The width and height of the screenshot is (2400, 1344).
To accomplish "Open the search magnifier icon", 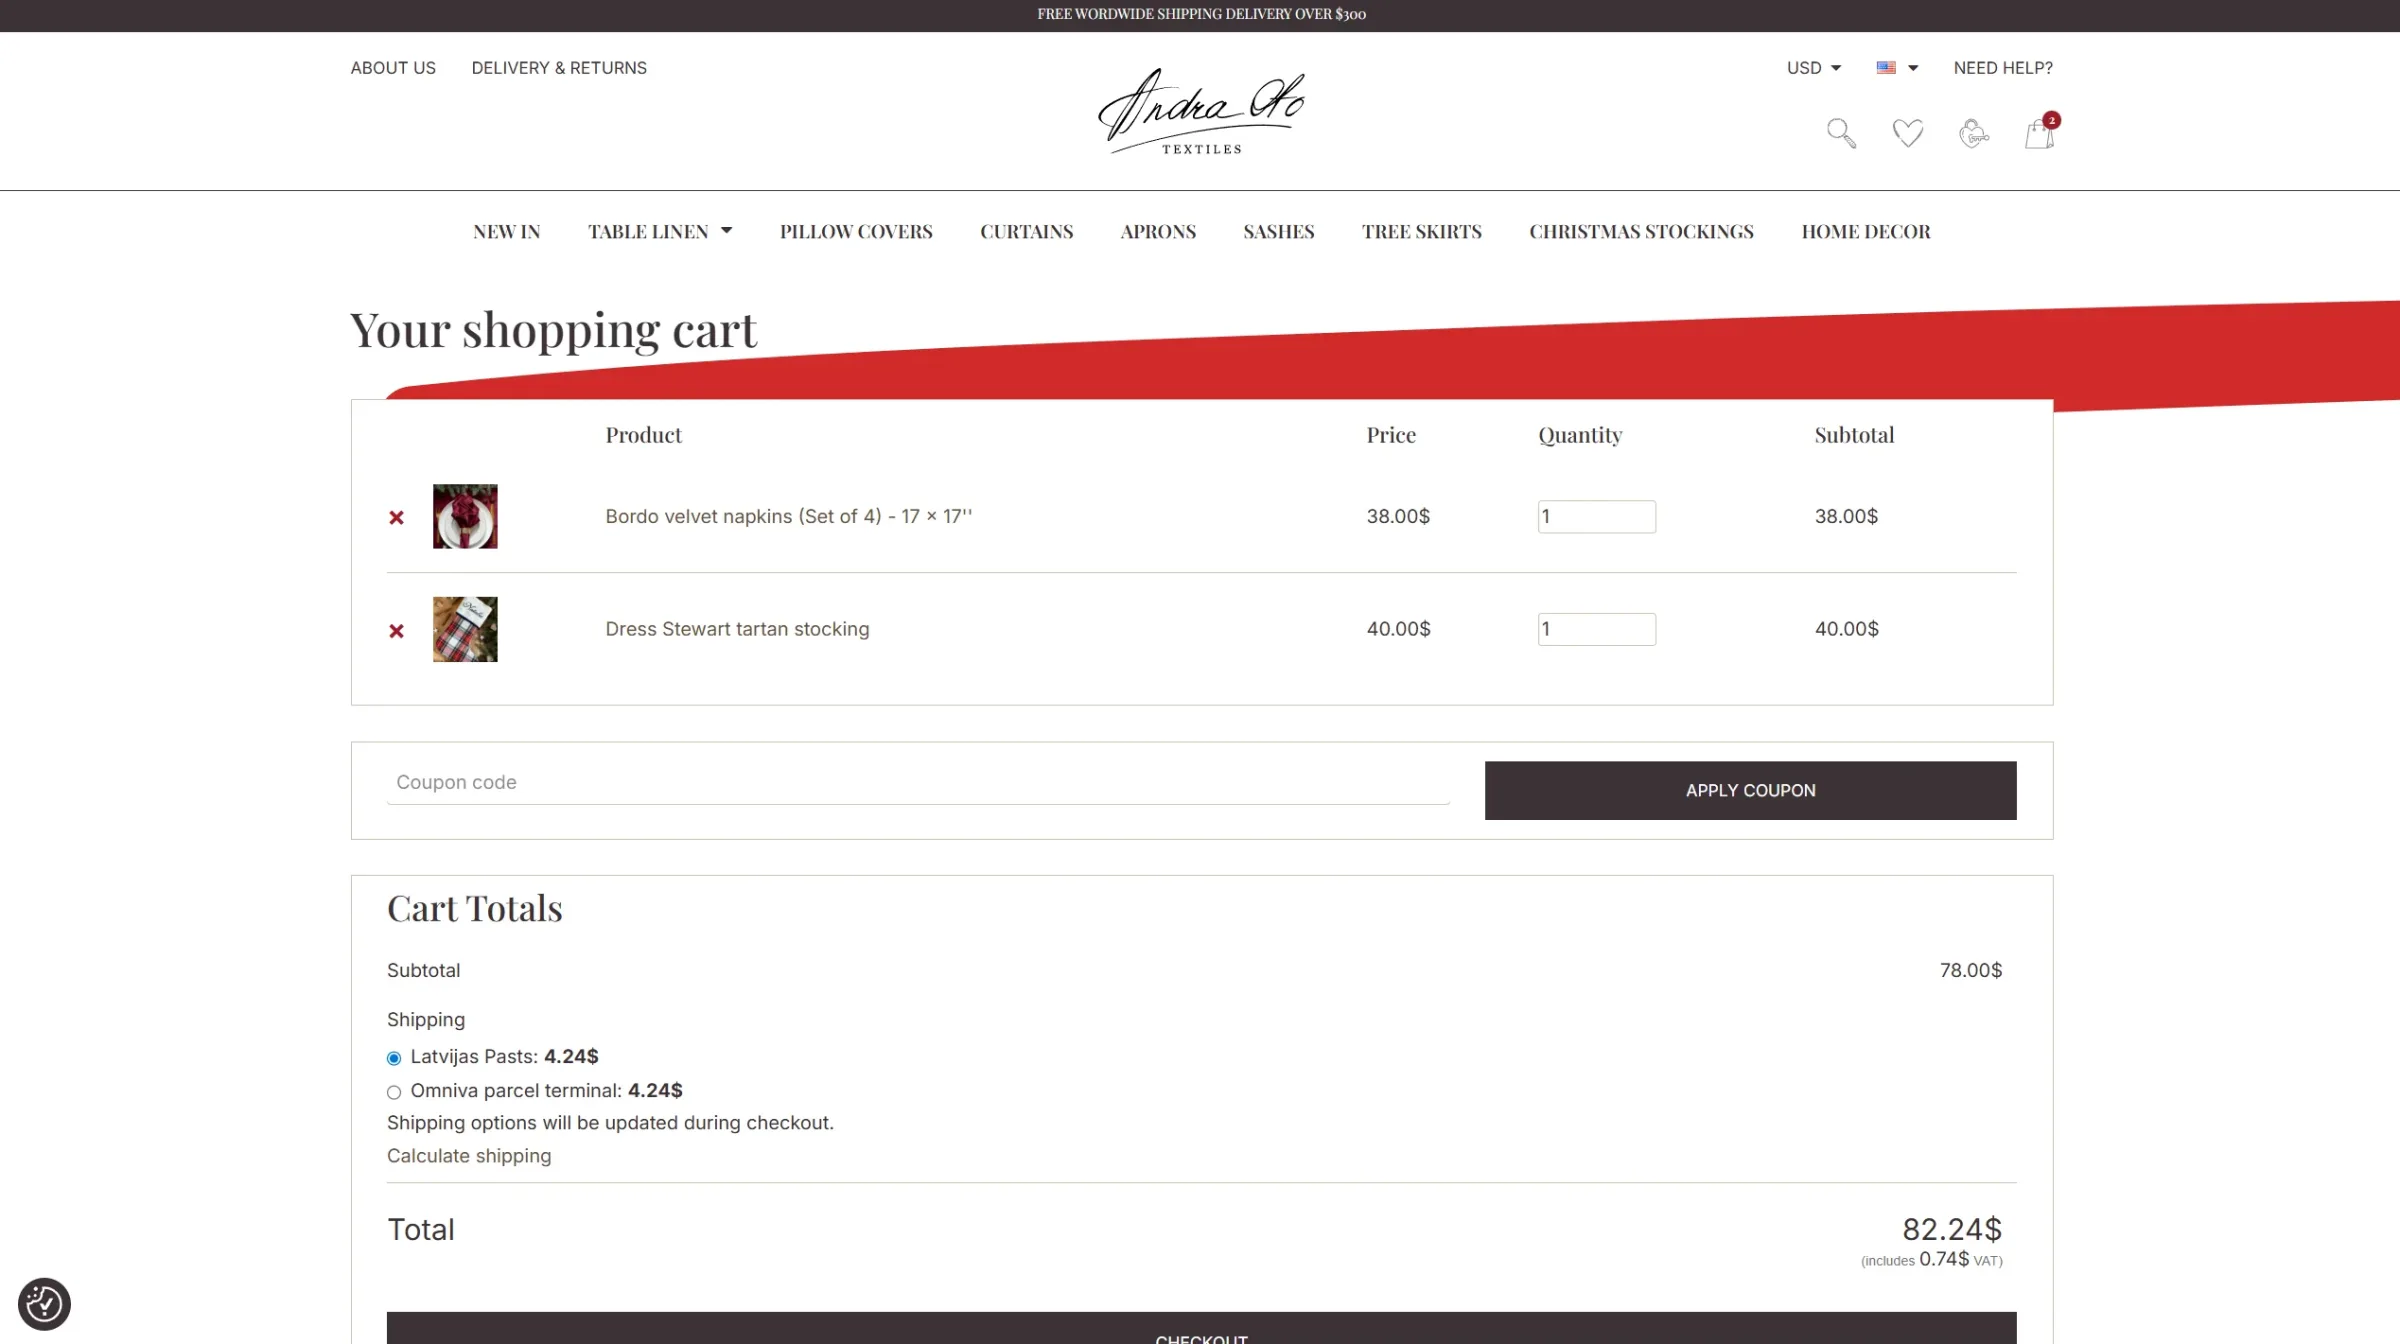I will point(1841,133).
